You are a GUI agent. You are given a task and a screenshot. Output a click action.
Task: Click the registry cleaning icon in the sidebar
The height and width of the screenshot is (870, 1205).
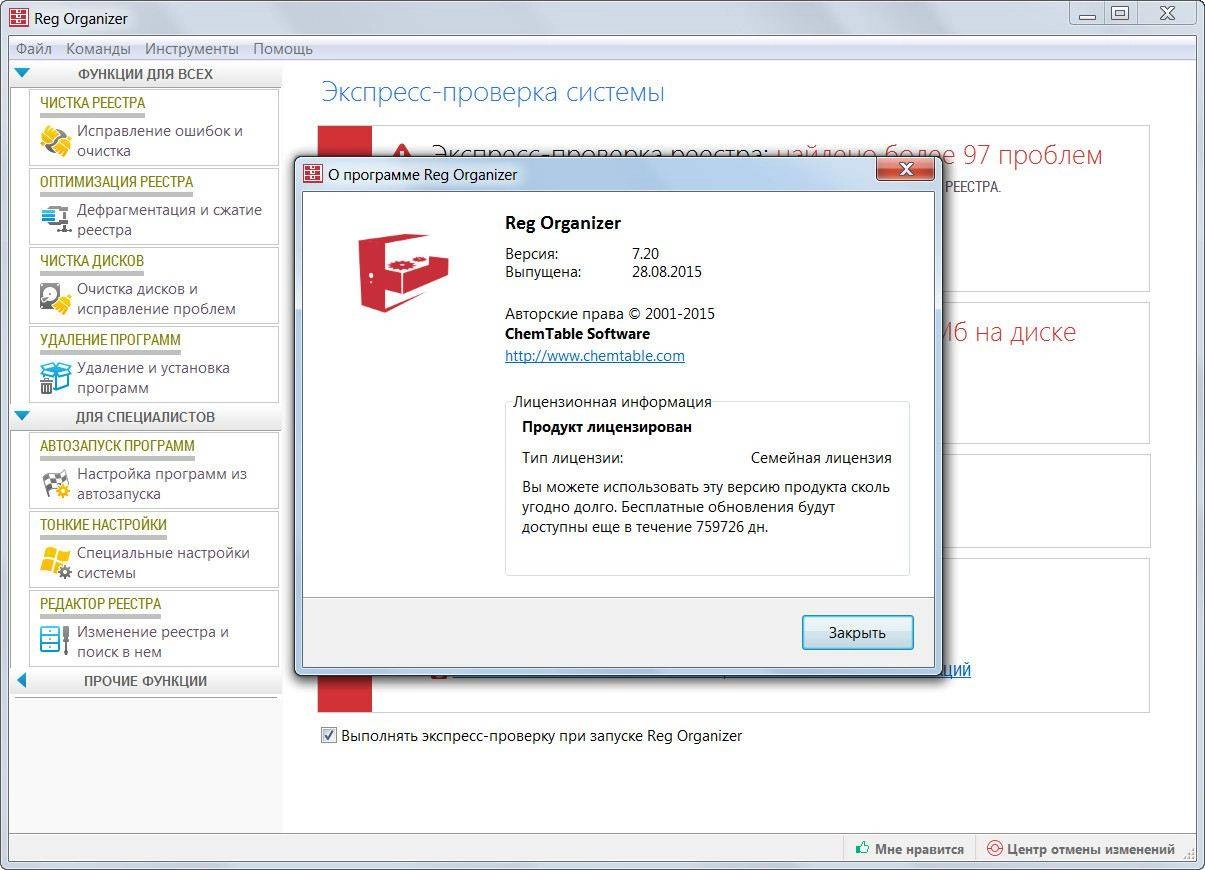55,141
